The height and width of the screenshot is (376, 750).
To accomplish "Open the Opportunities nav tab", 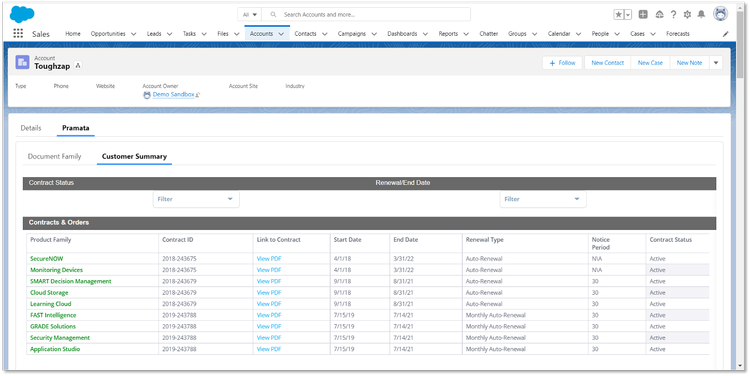I will pyautogui.click(x=108, y=34).
